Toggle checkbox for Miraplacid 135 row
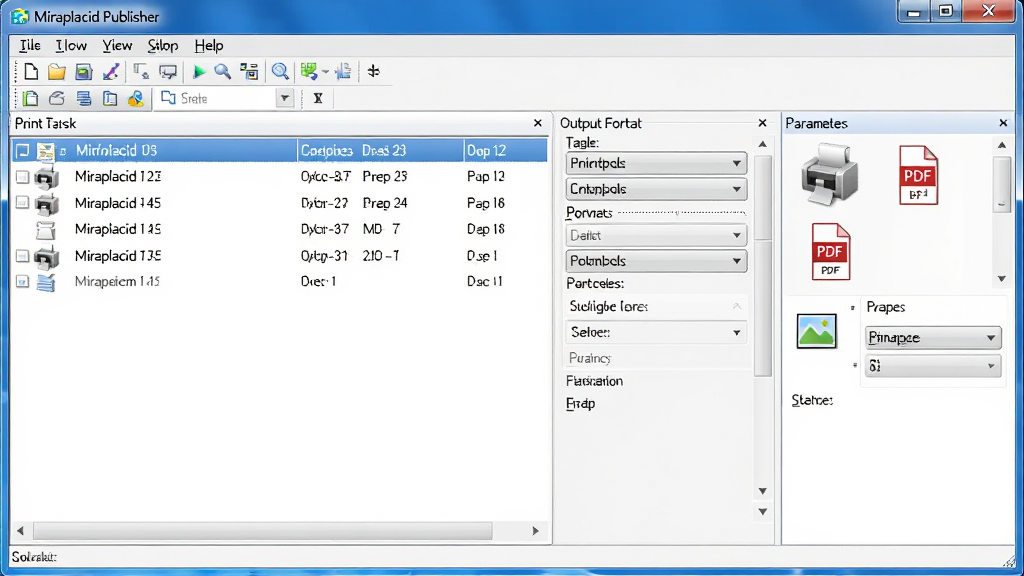Viewport: 1024px width, 576px height. [23, 256]
